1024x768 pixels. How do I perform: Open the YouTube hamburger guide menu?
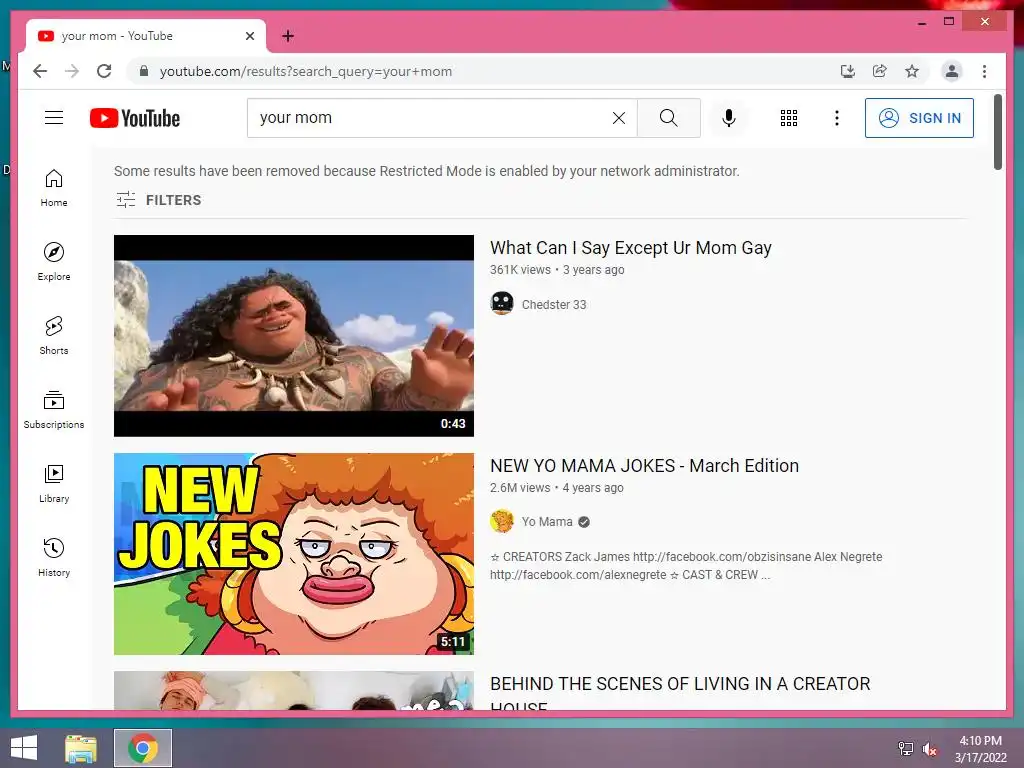(x=54, y=118)
